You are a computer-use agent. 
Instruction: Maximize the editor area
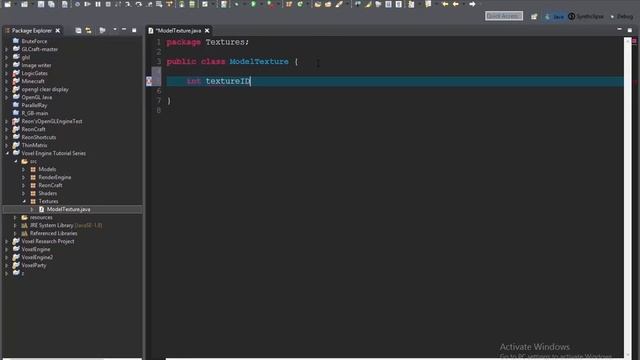click(630, 30)
